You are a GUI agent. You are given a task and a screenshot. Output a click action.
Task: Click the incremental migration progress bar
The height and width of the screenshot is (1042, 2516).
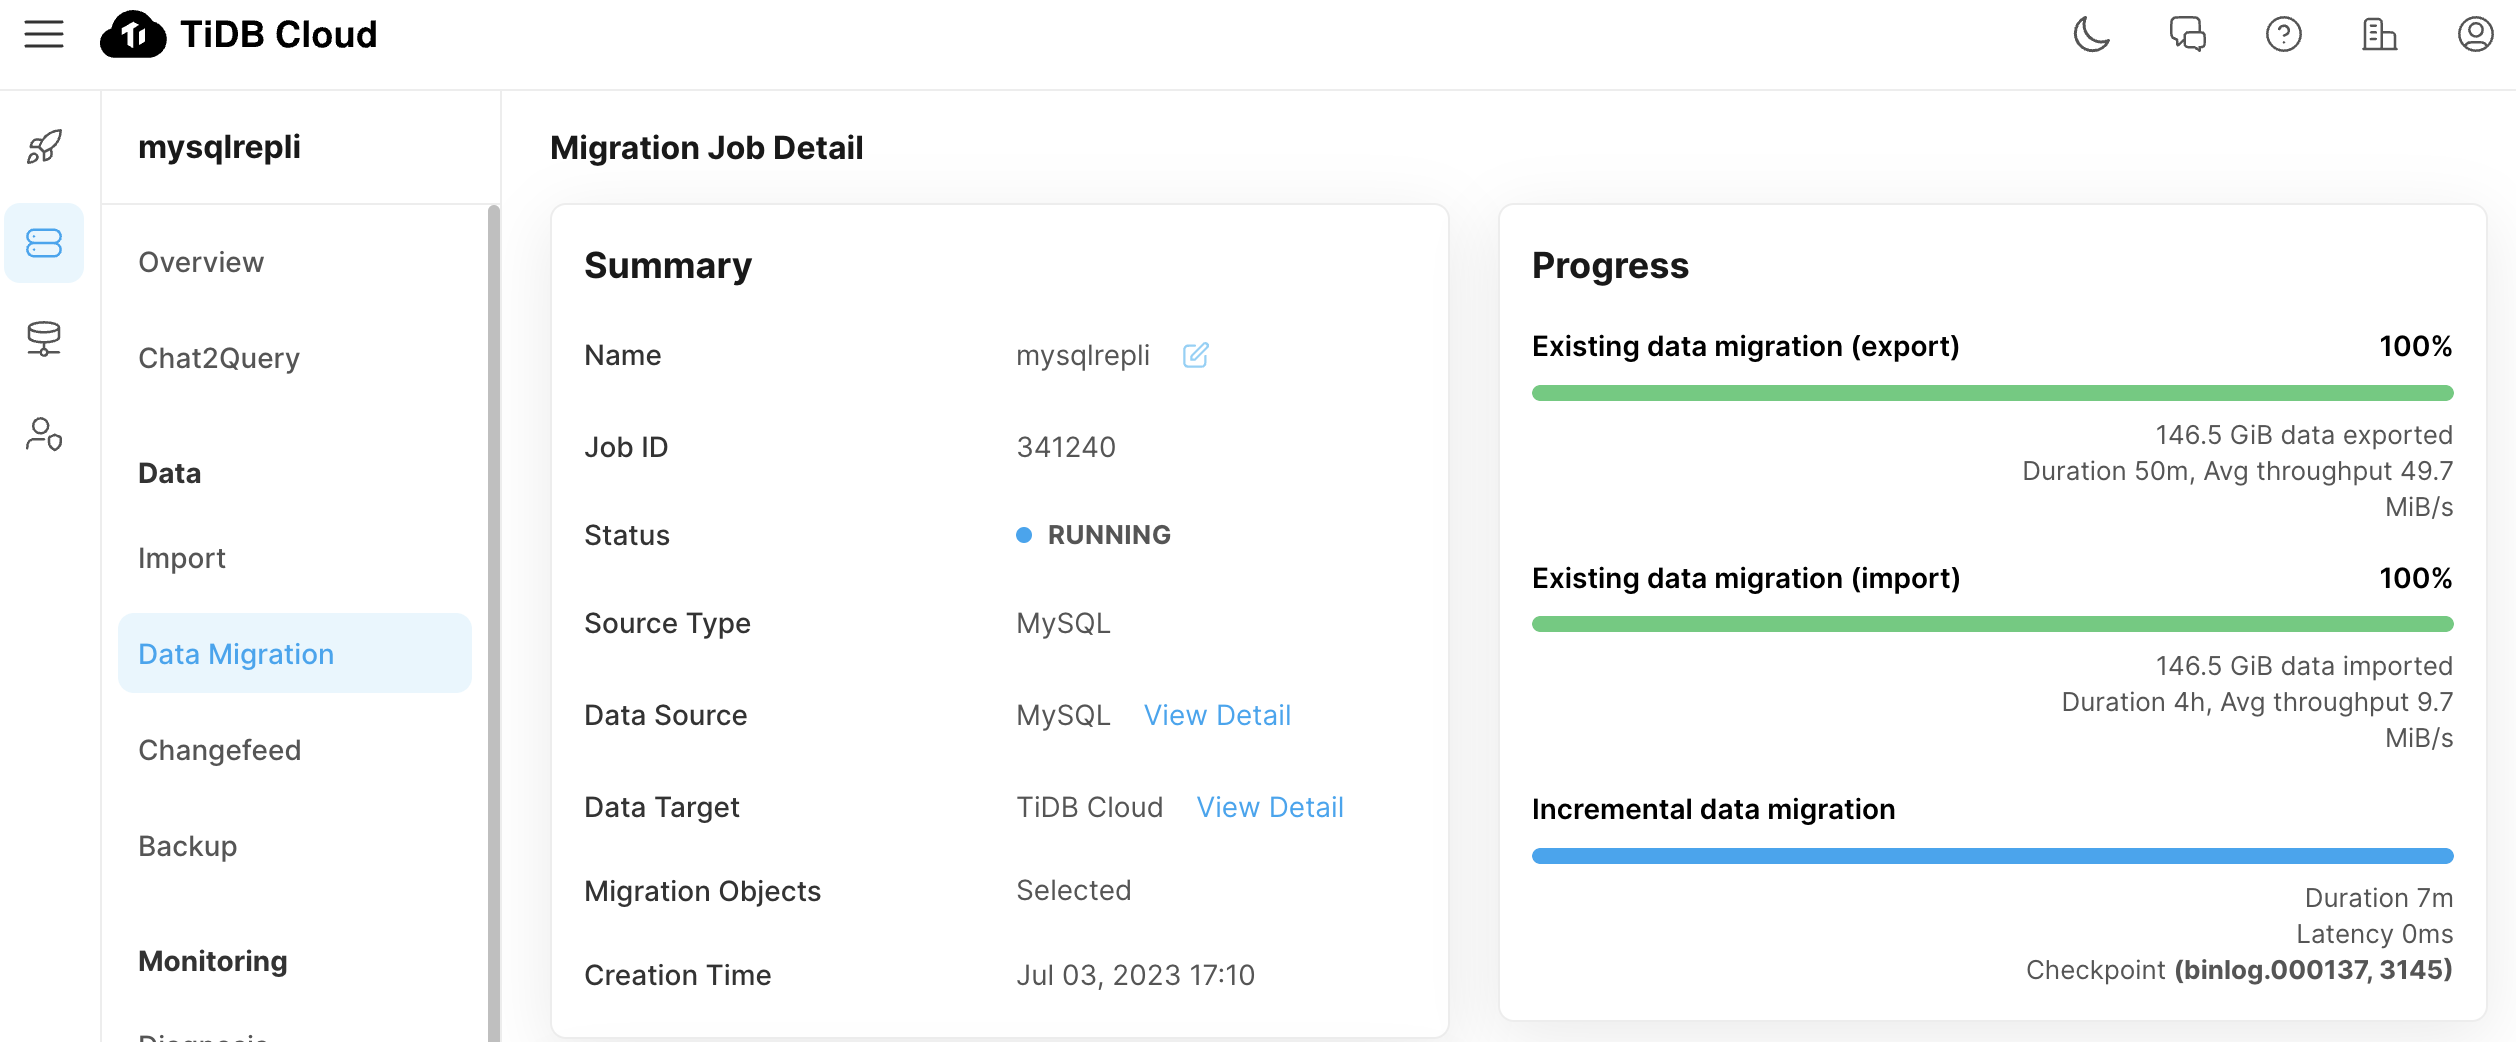point(1992,856)
